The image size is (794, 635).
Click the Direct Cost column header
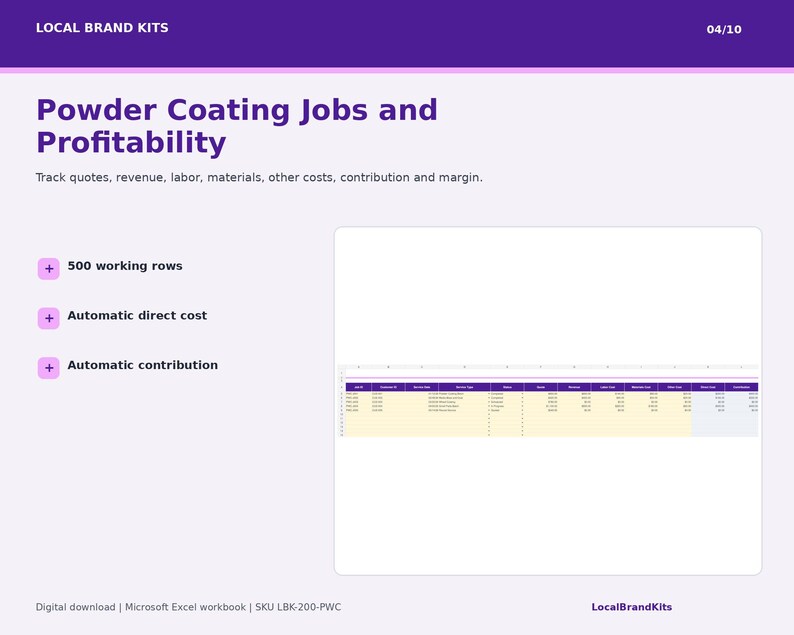pos(708,387)
